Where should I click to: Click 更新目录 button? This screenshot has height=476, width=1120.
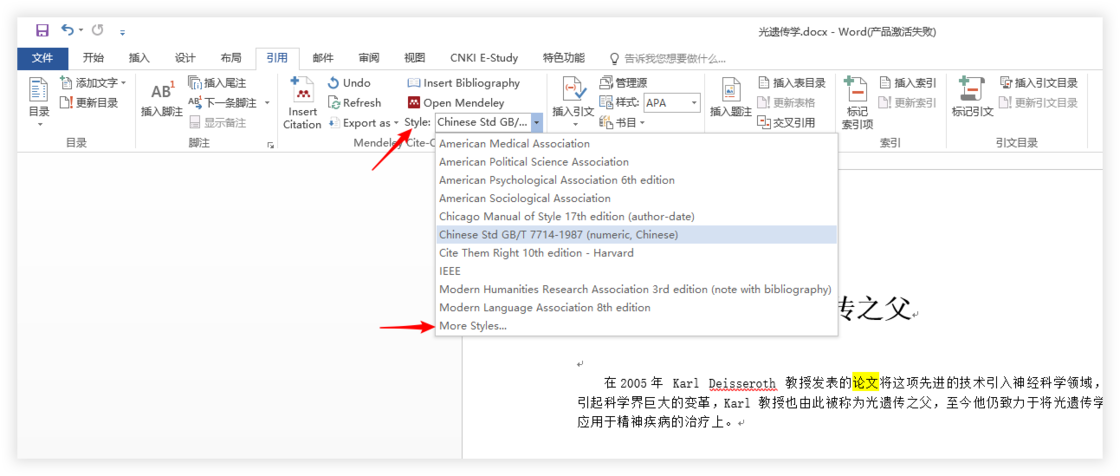pos(89,102)
